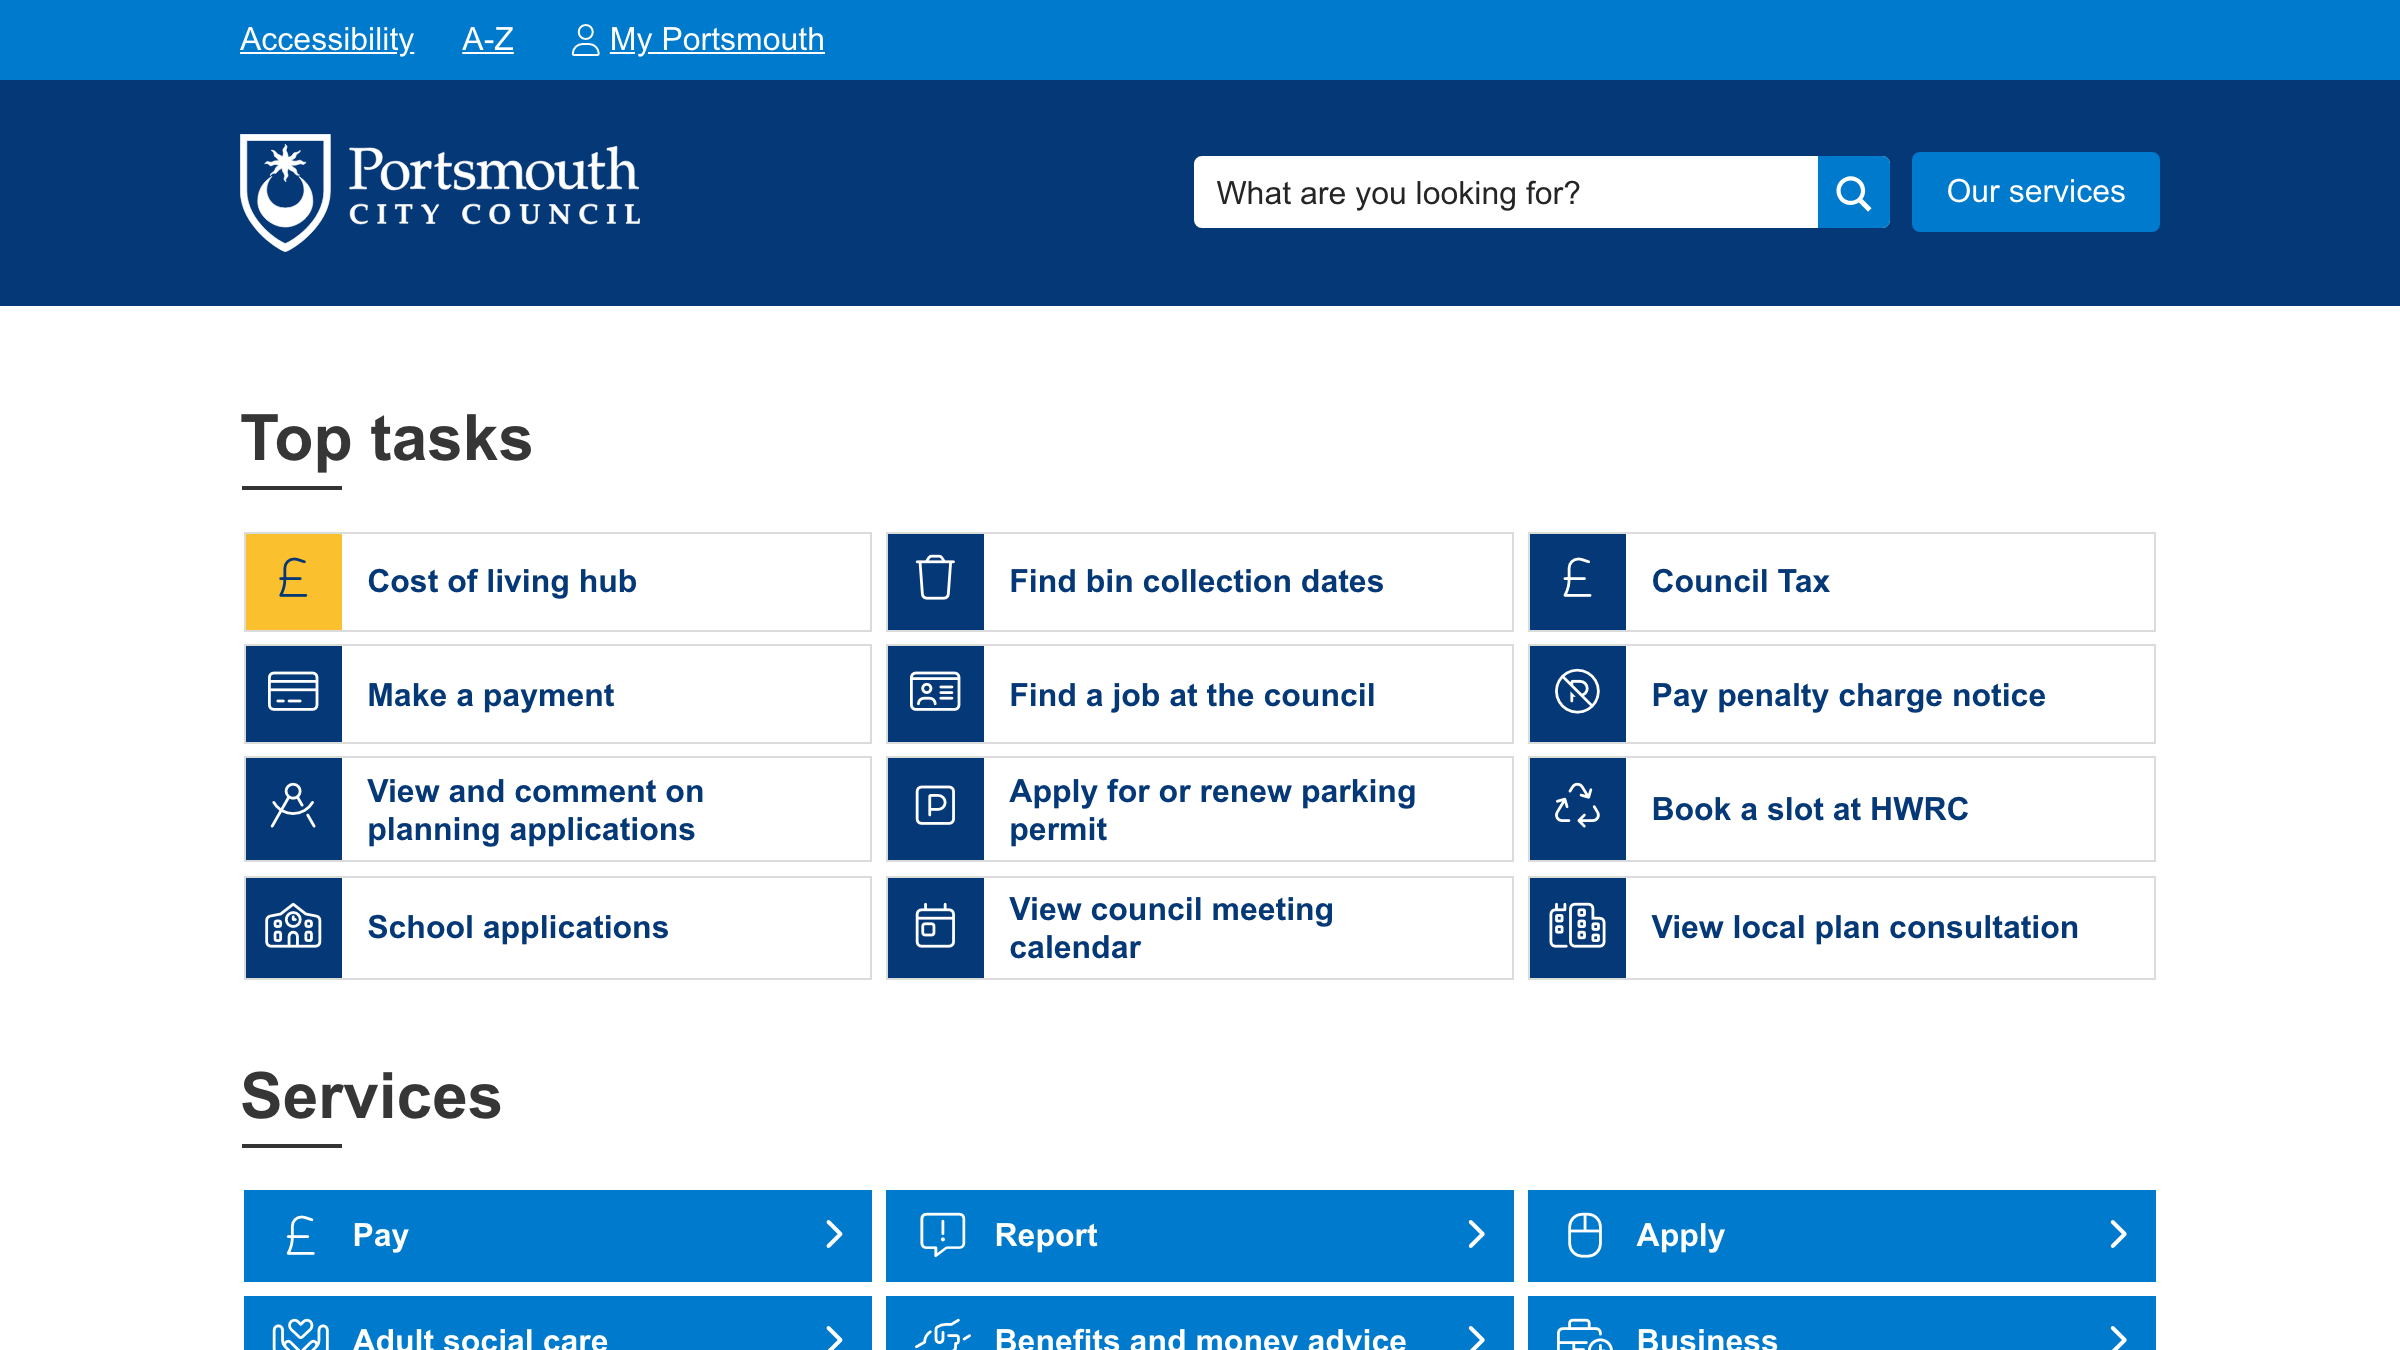The image size is (2400, 1350).
Task: Click the pound icon for Cost of living hub
Action: 292,581
